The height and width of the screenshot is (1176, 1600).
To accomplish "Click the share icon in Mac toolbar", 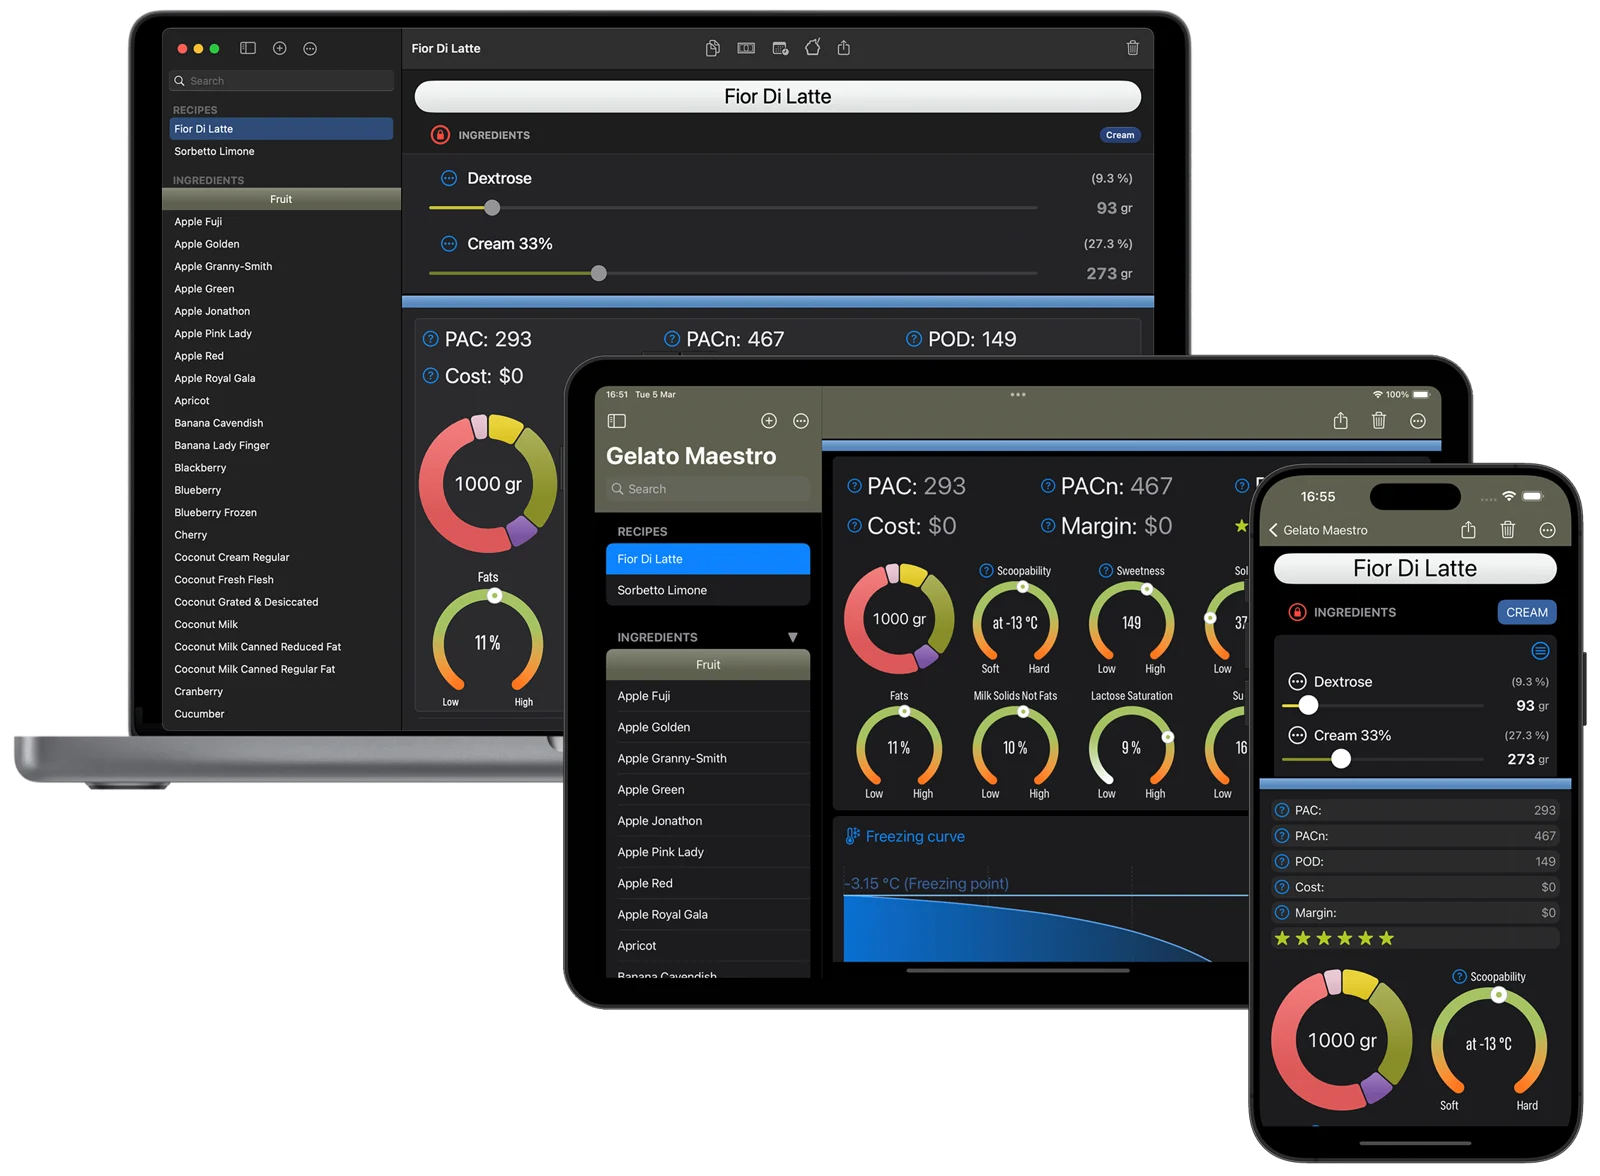I will 843,48.
